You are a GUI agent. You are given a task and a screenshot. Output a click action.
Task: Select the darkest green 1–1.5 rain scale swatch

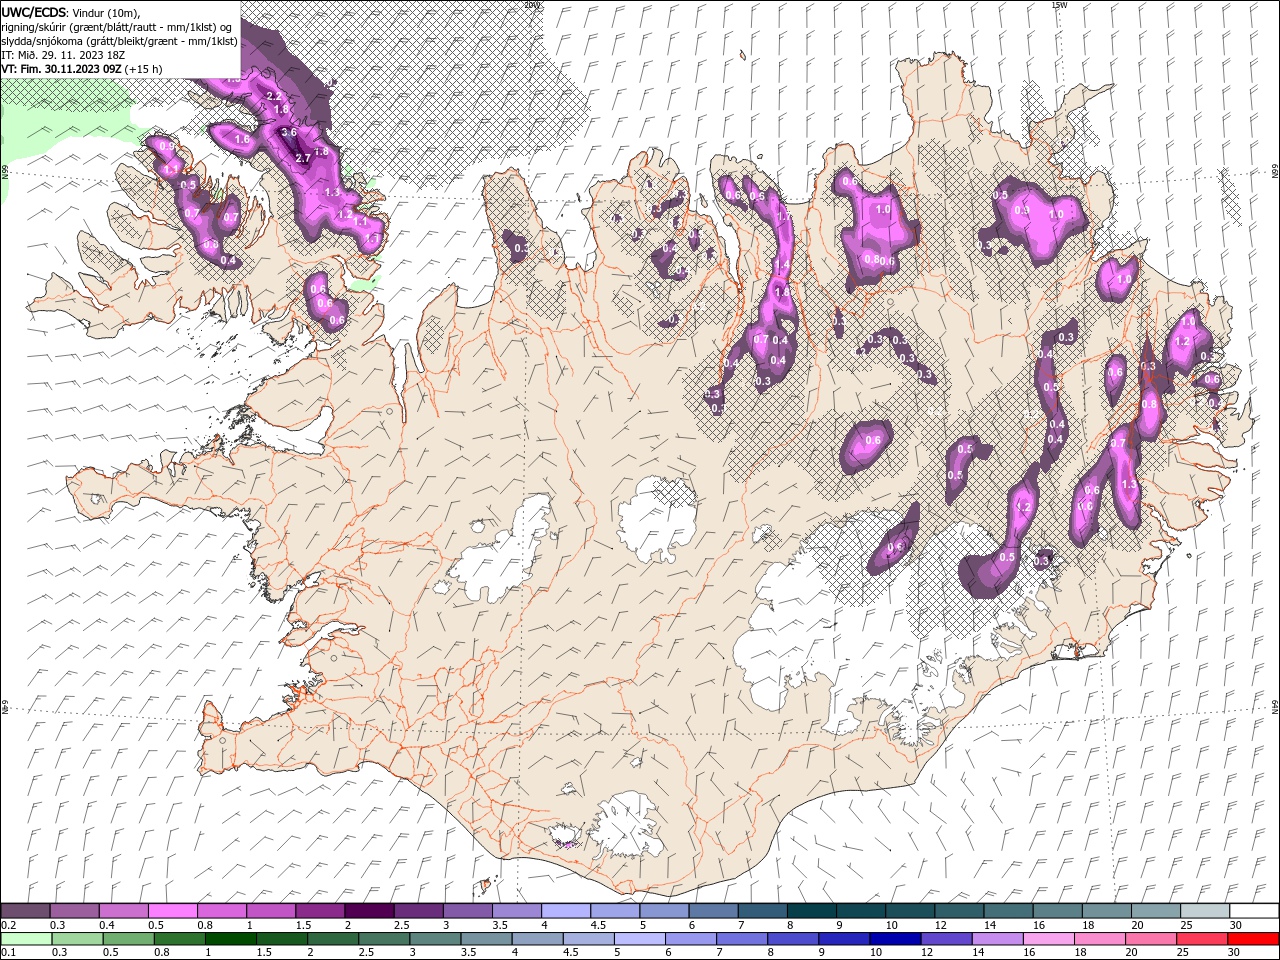[231, 939]
